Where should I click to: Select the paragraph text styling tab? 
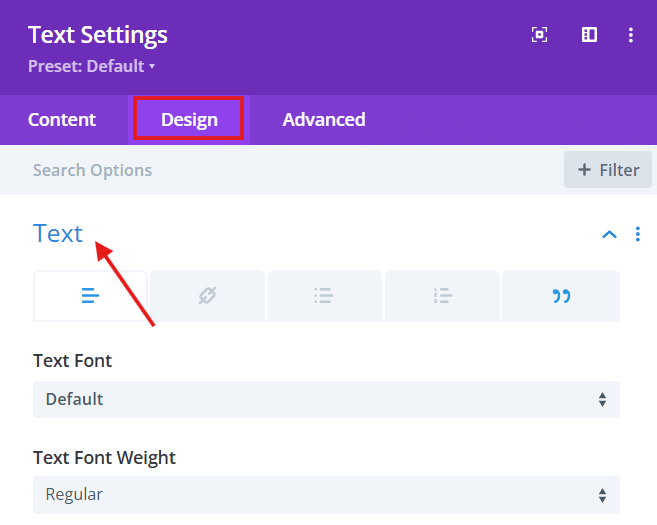(90, 296)
